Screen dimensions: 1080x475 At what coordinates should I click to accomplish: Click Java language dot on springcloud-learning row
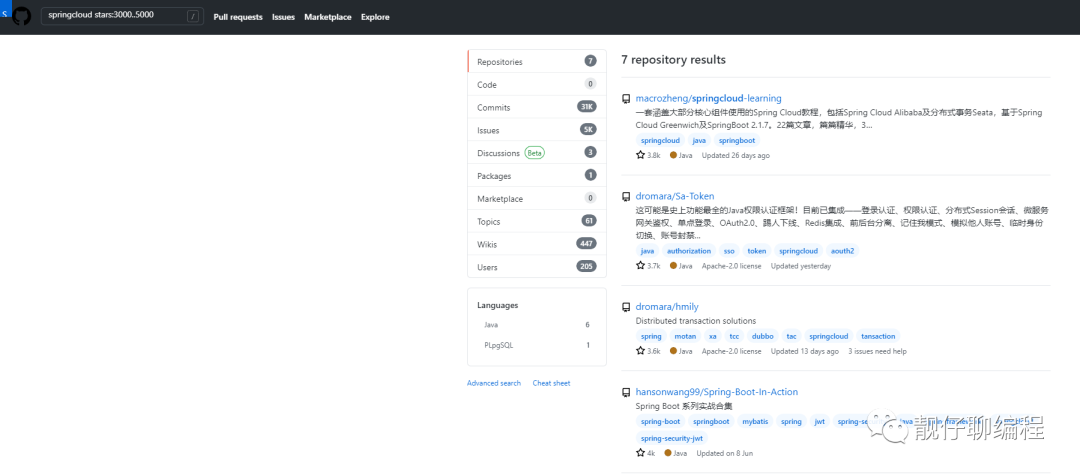[673, 156]
